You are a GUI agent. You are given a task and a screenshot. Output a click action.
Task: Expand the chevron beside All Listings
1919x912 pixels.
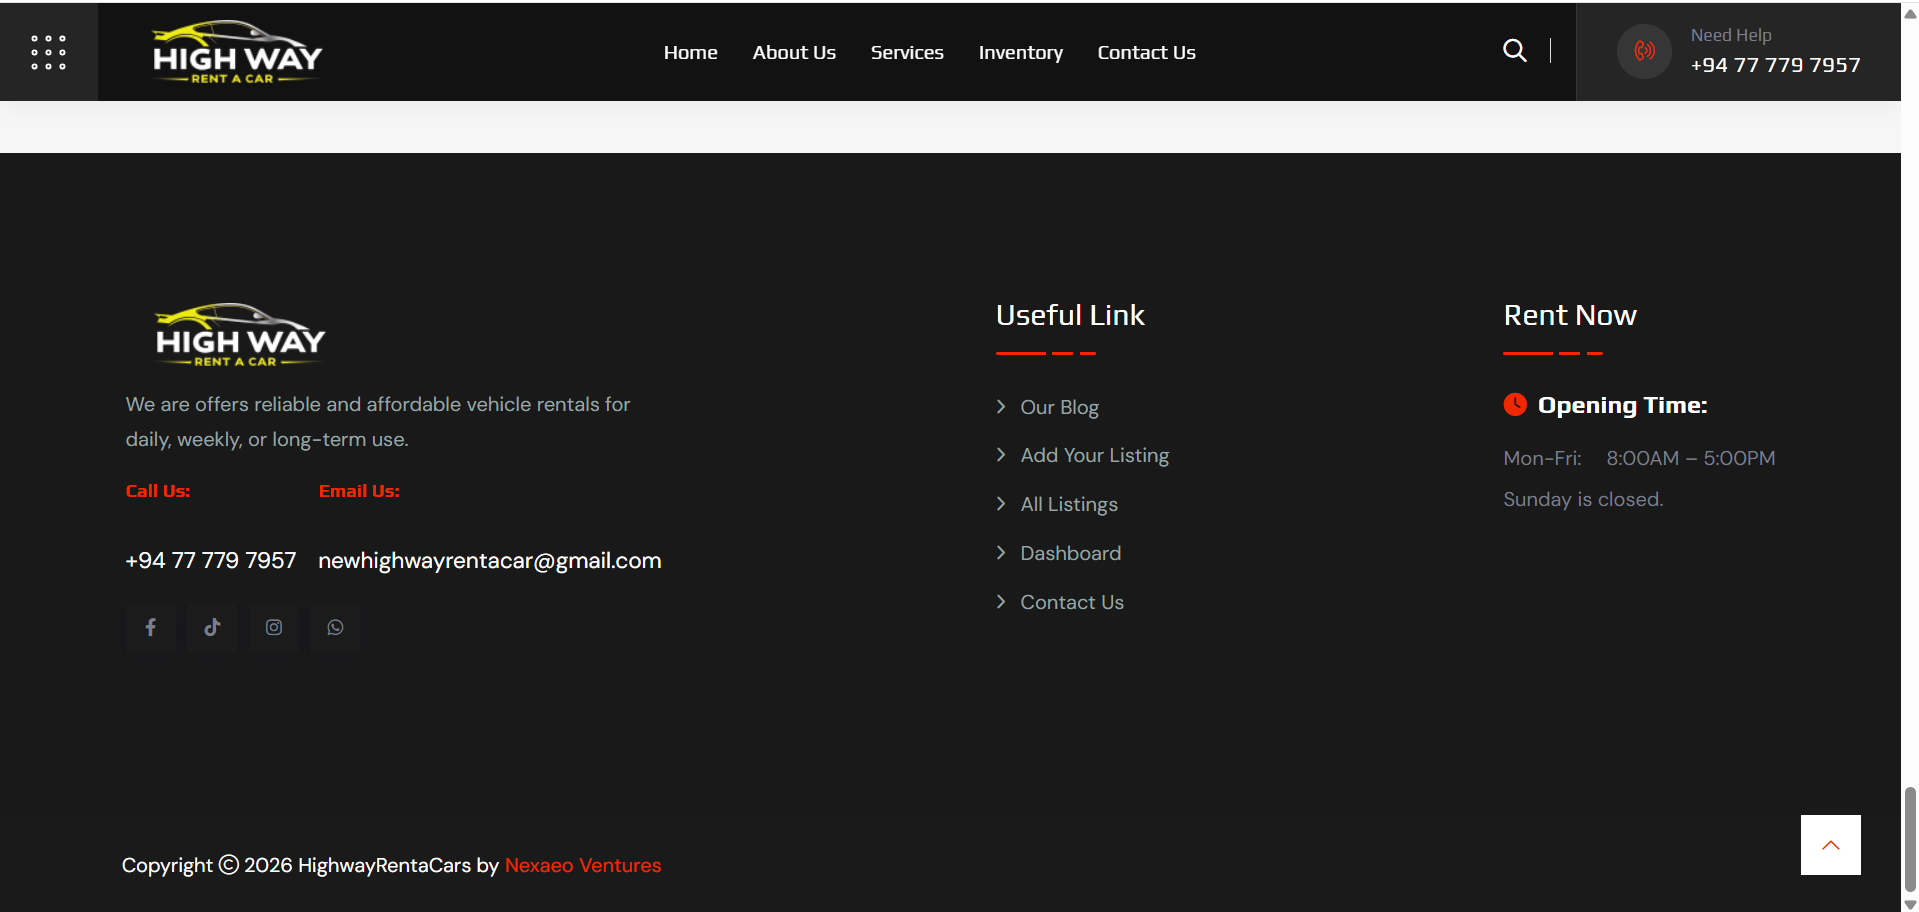pos(1002,503)
